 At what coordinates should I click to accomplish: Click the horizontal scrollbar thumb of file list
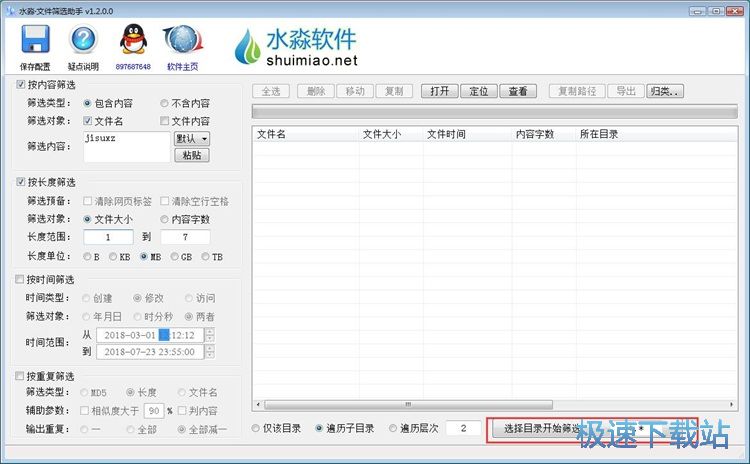(408, 405)
